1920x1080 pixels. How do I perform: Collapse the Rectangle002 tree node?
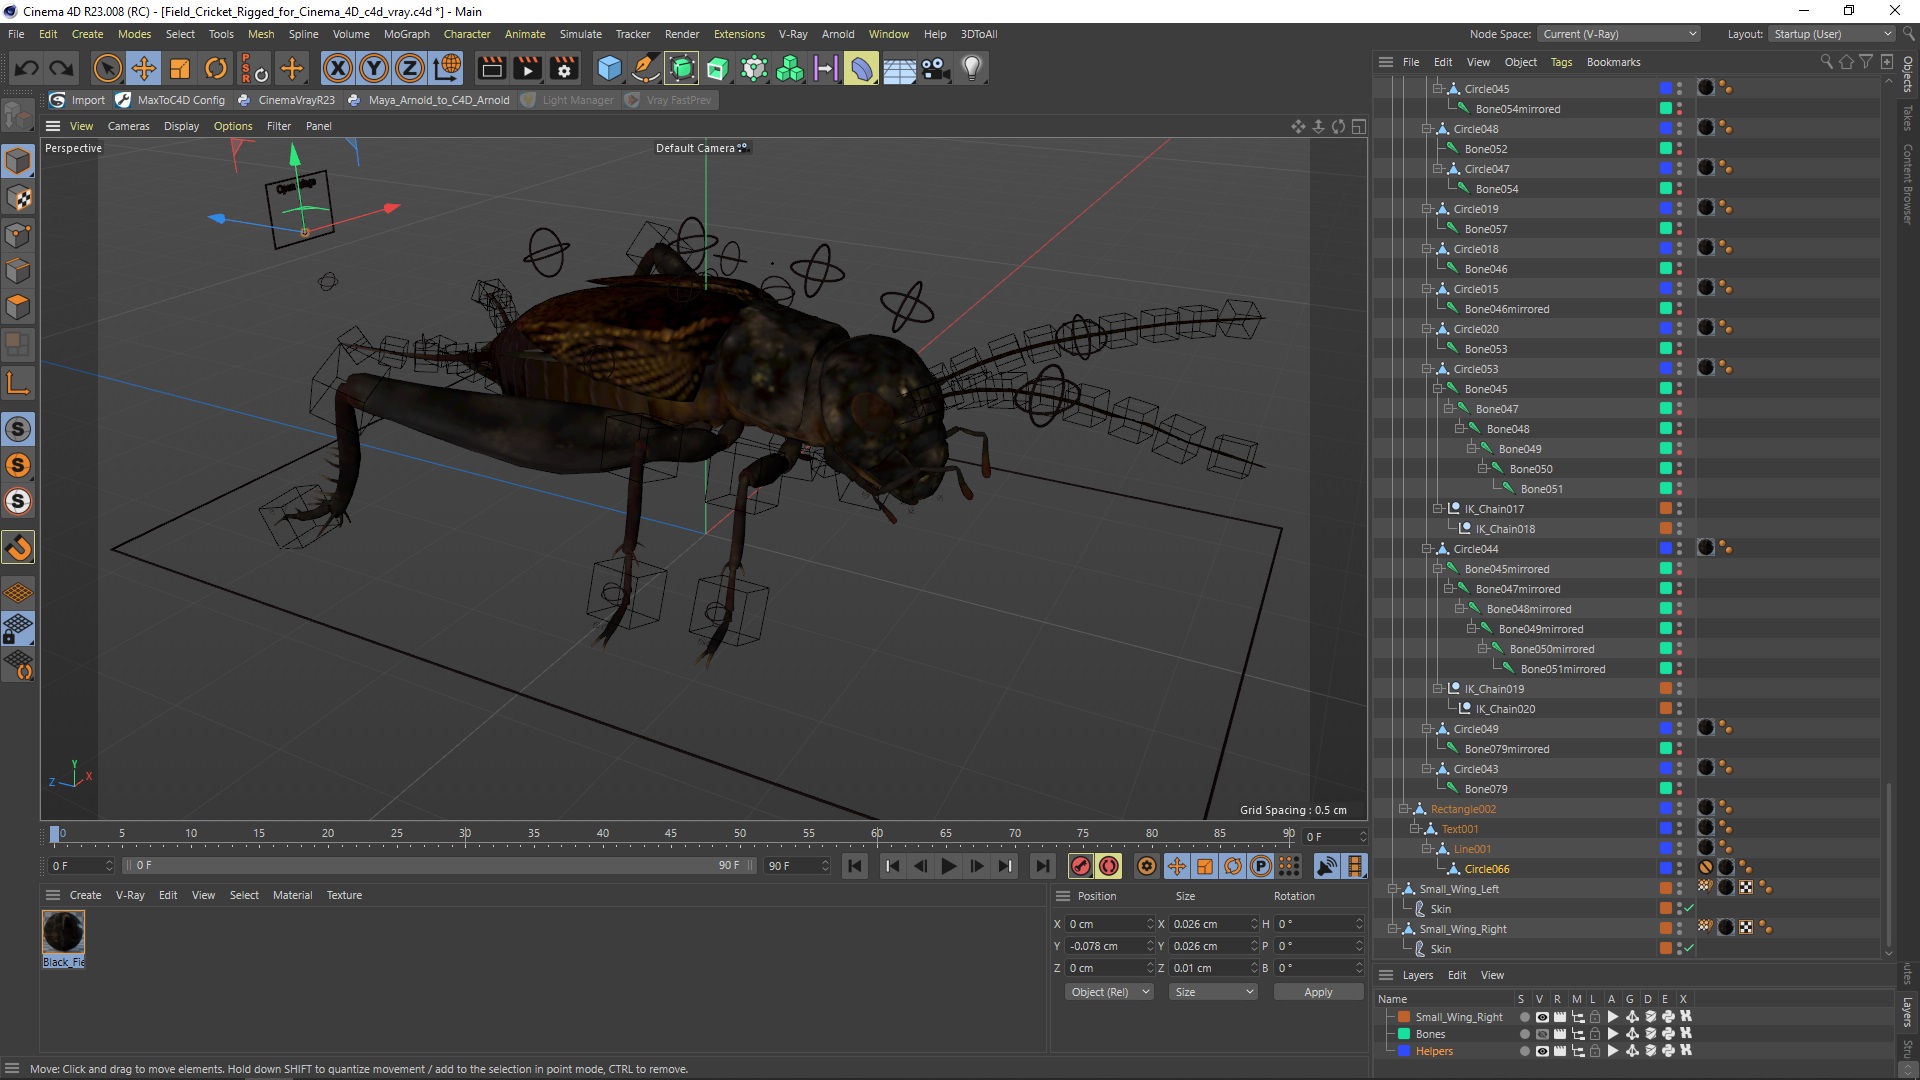click(x=1404, y=809)
